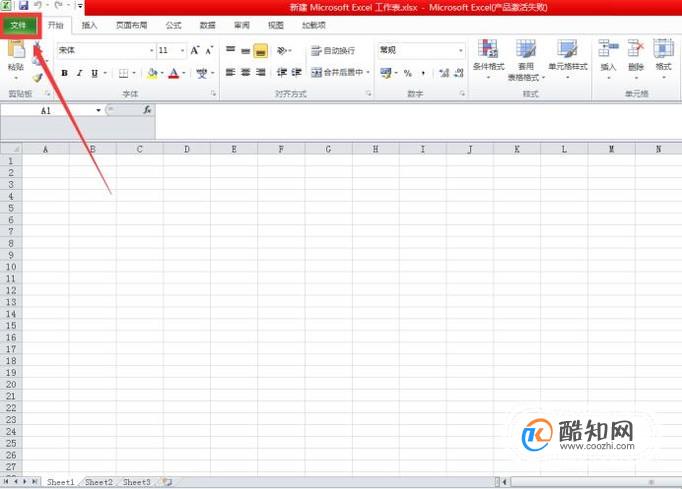Open the File tab
682x489 pixels.
19,25
